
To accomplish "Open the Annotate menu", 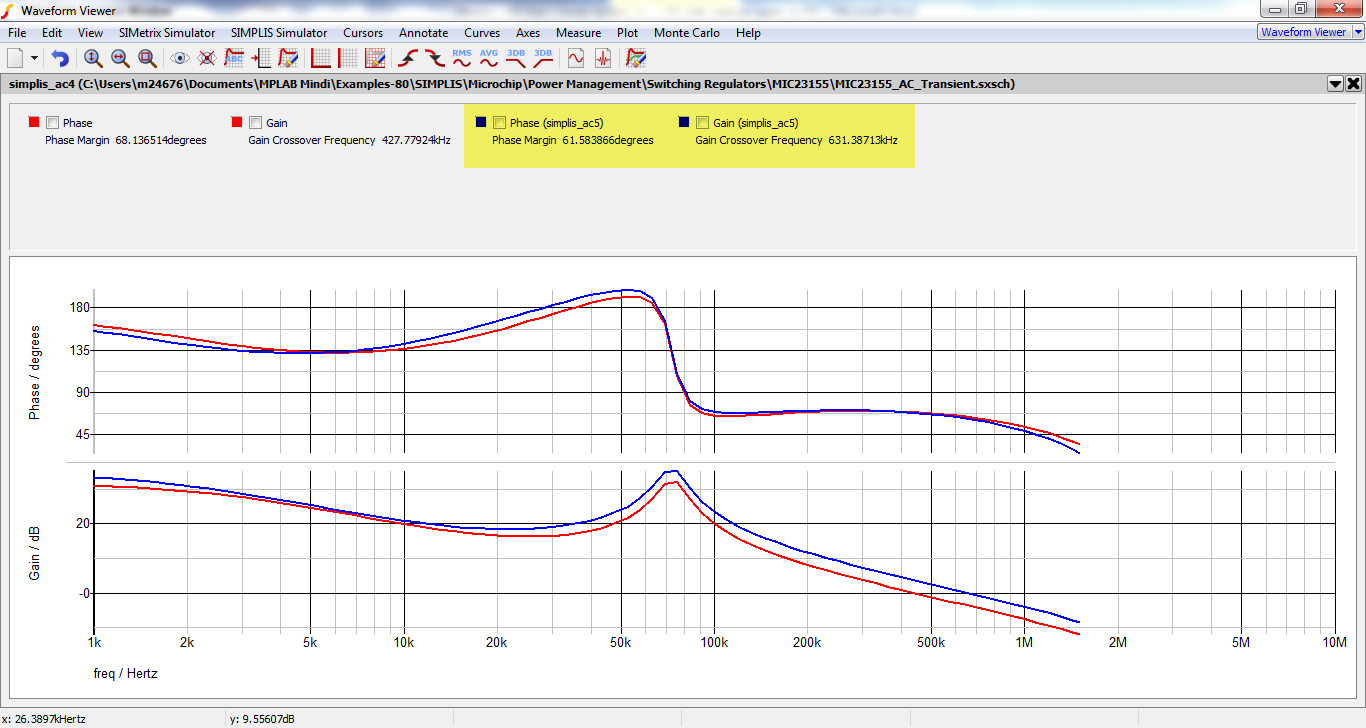I will (x=423, y=33).
